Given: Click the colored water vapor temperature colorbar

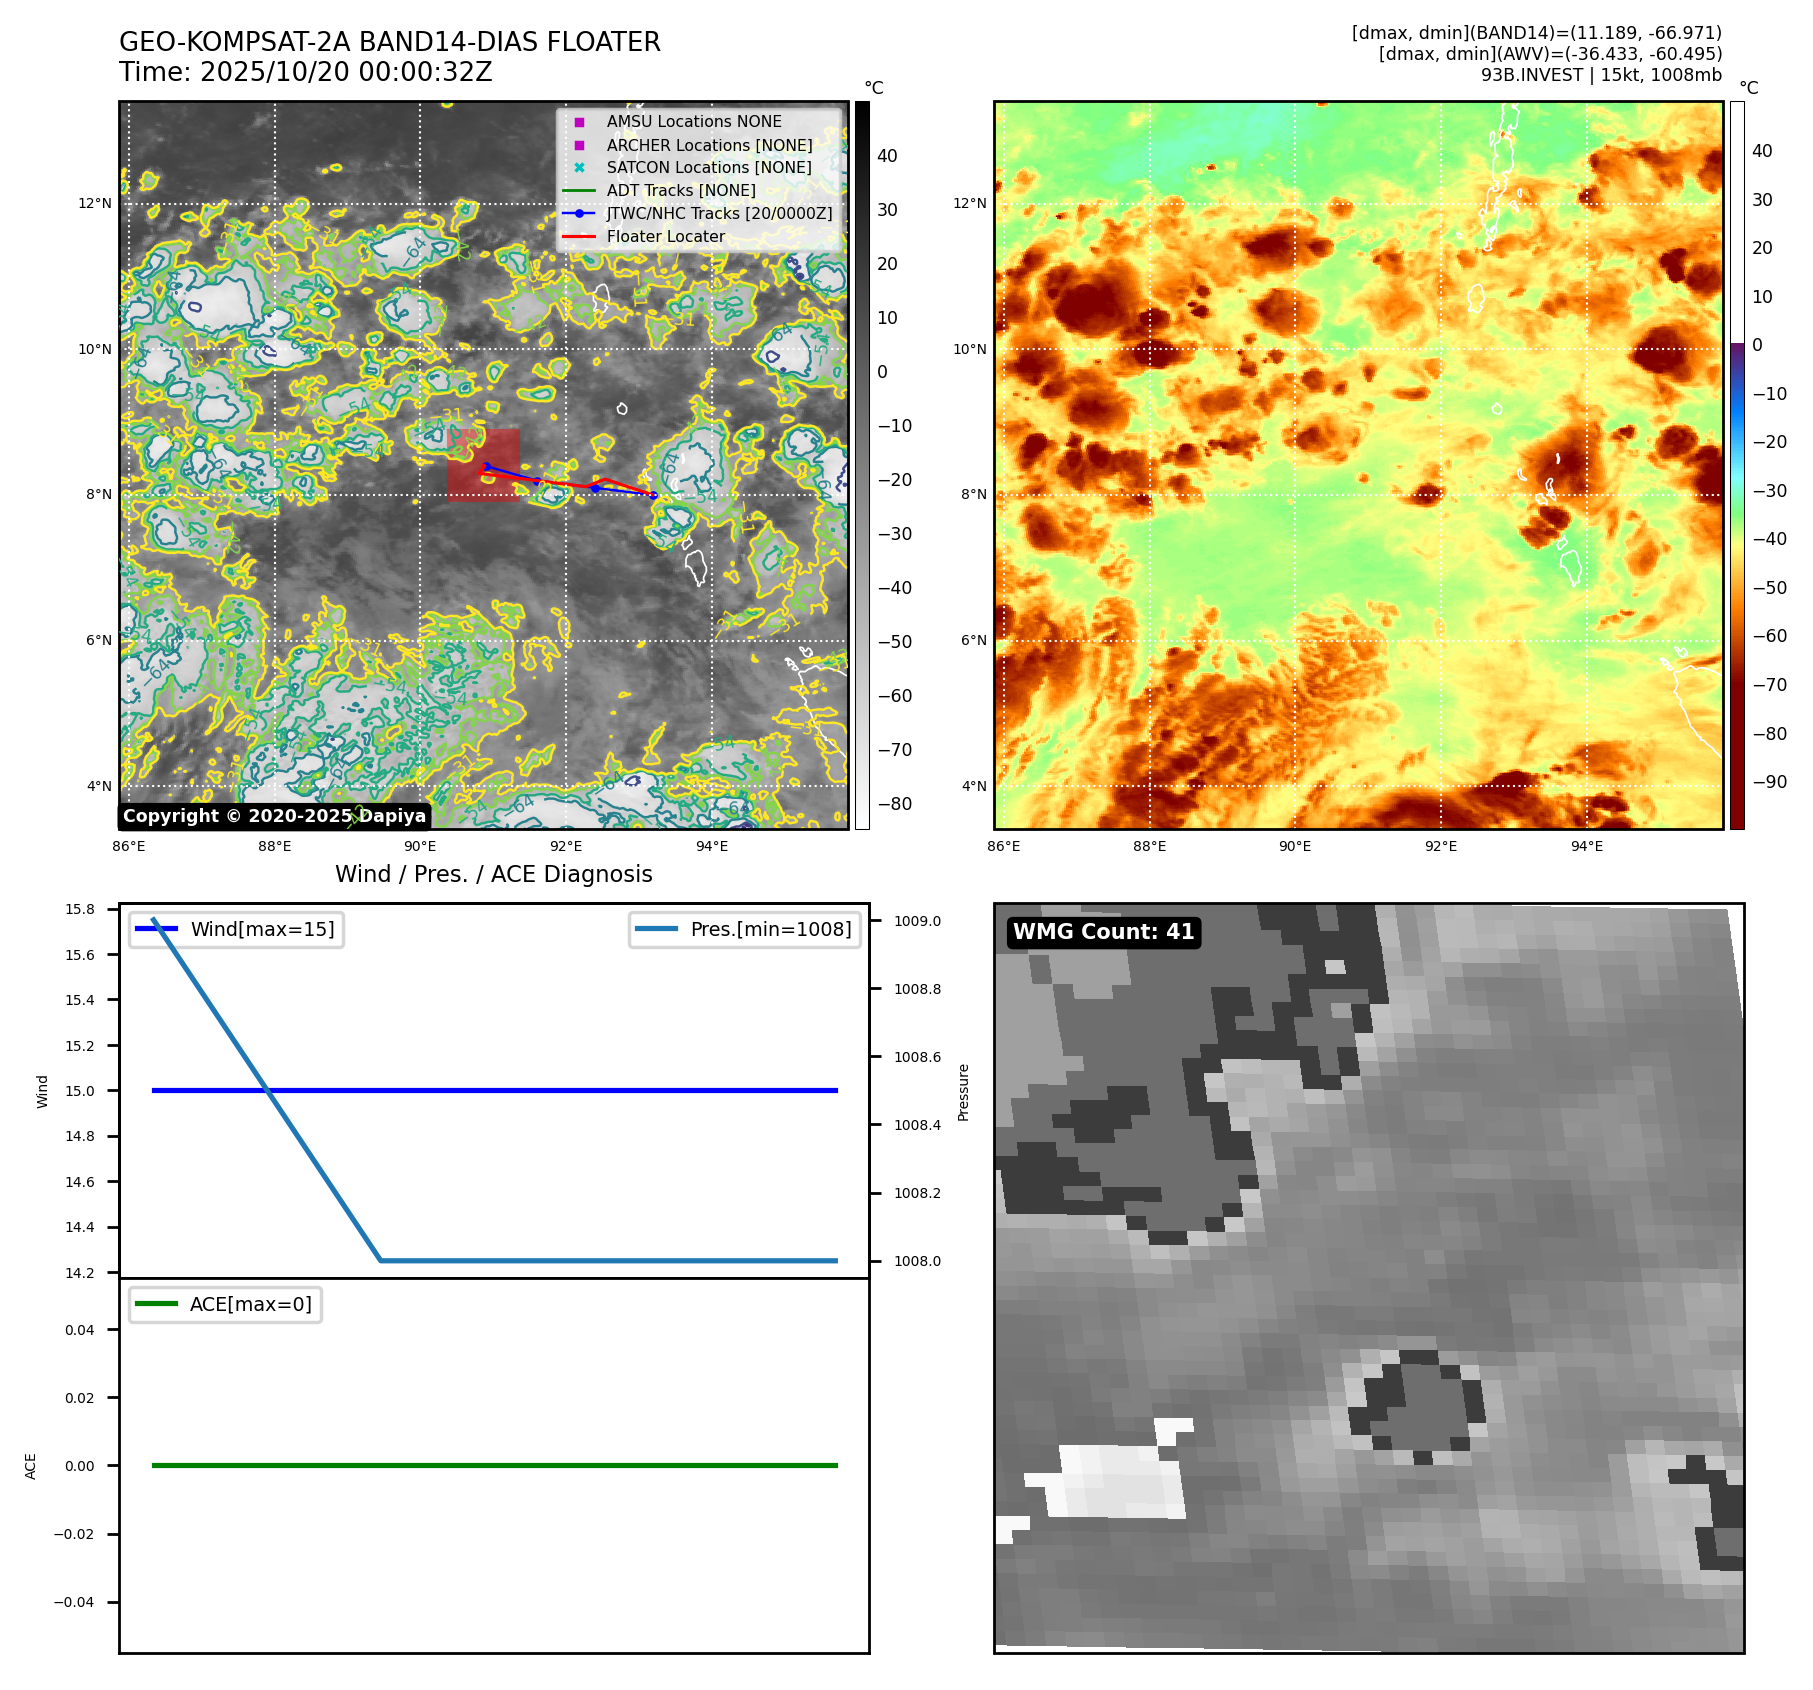Looking at the screenshot, I should 1737,465.
